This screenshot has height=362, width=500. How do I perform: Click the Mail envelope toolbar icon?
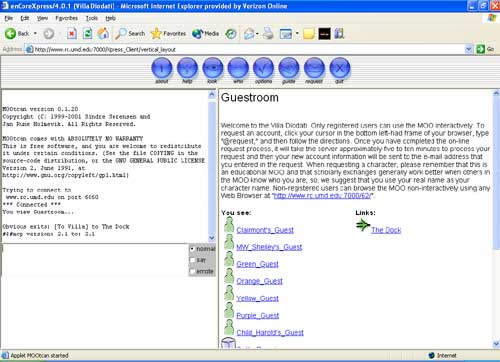249,34
